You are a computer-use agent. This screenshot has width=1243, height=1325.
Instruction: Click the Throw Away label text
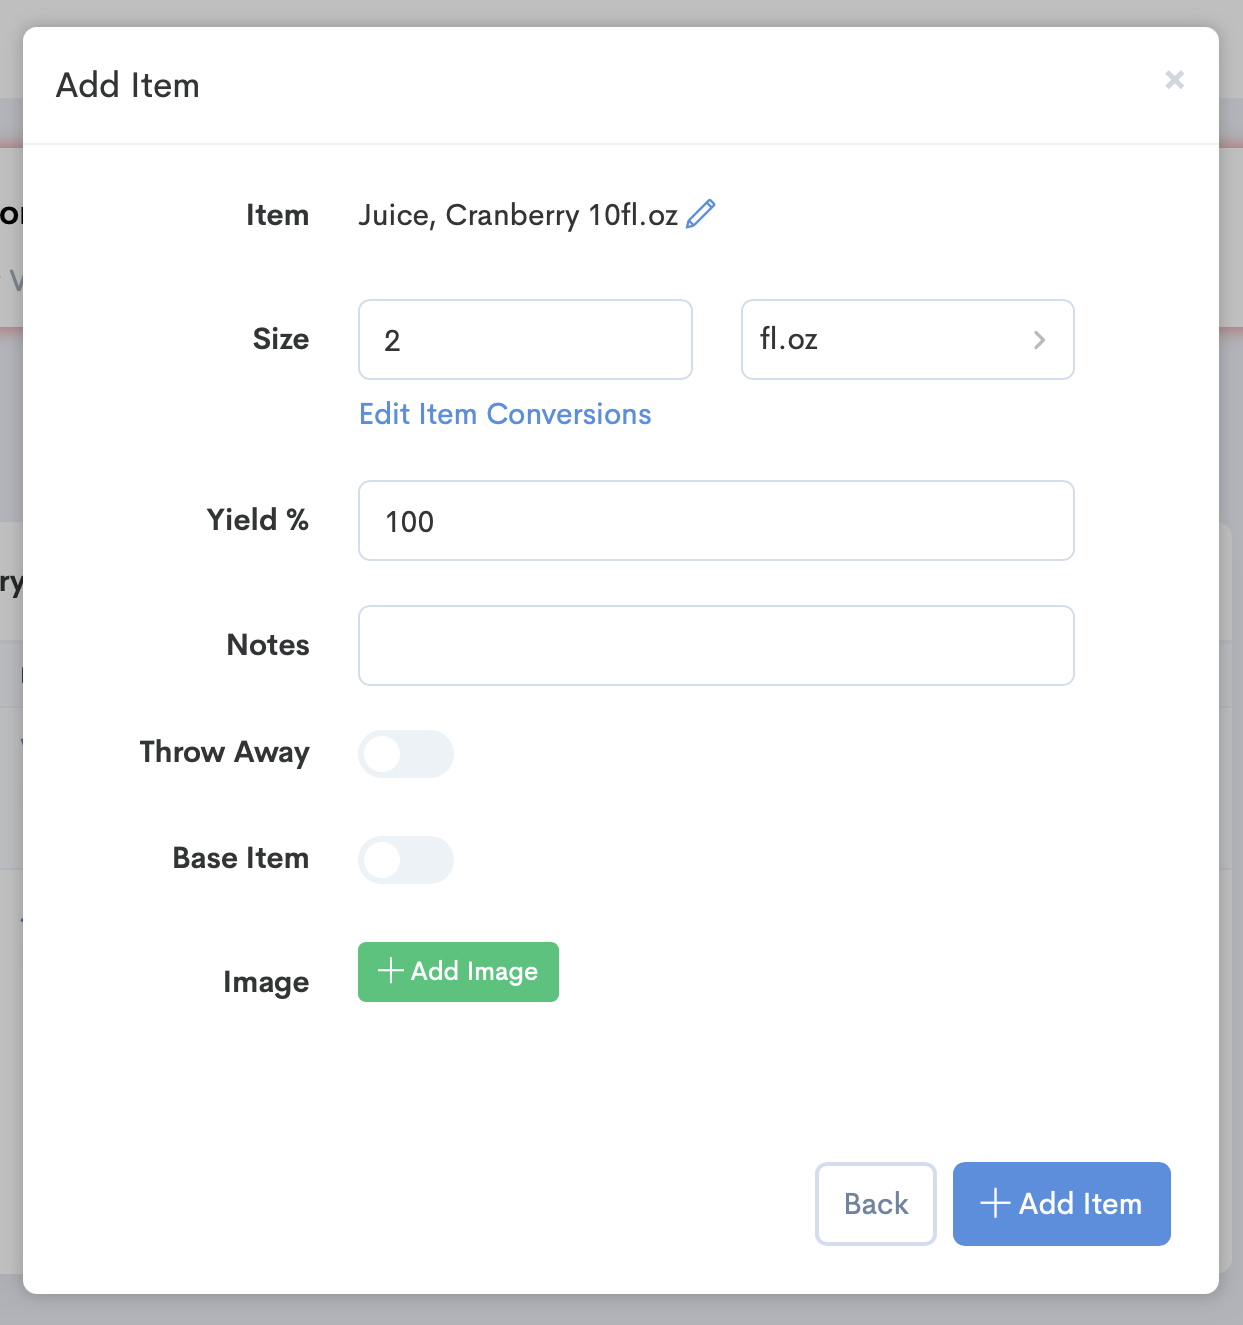click(x=225, y=752)
